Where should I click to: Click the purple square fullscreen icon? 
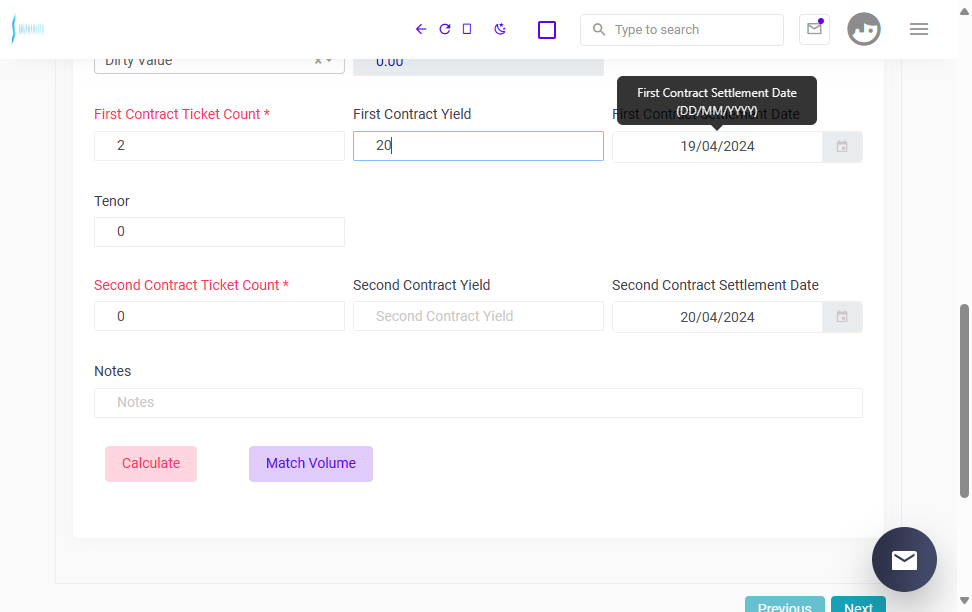pos(547,30)
